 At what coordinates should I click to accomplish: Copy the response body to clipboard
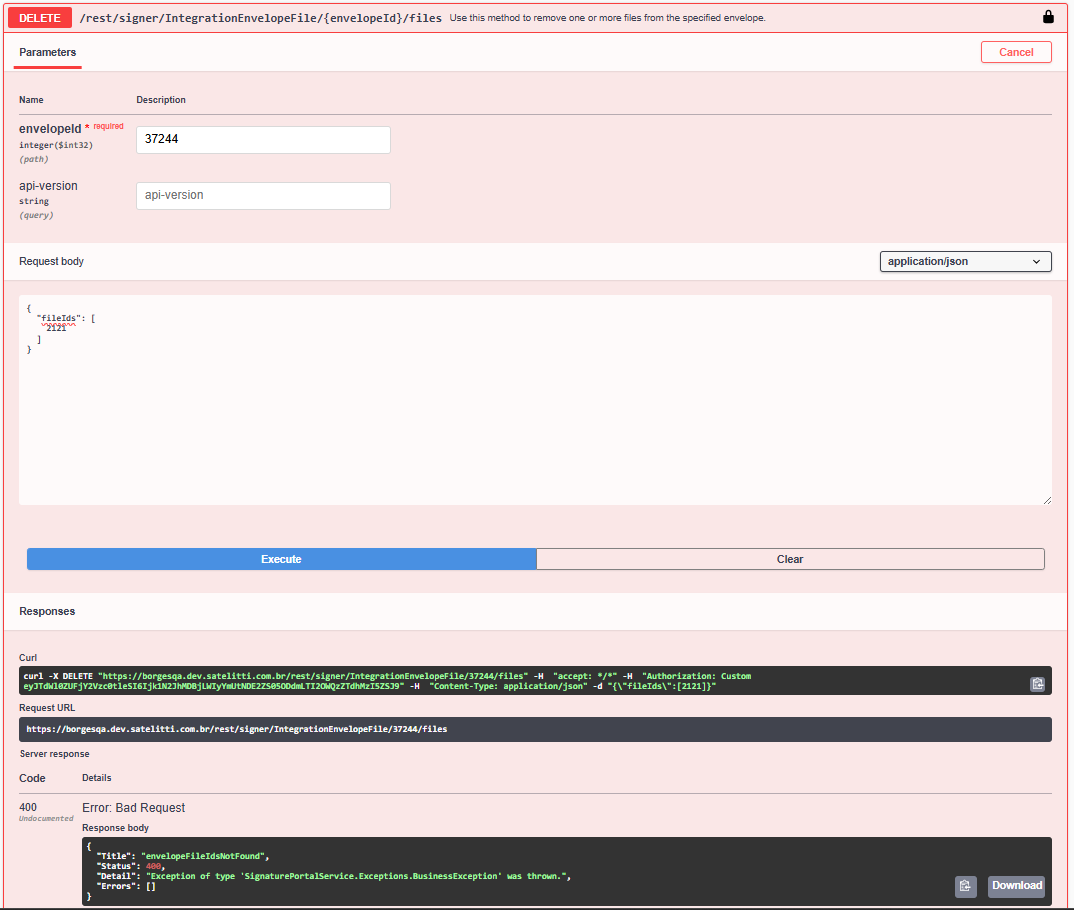click(x=965, y=886)
